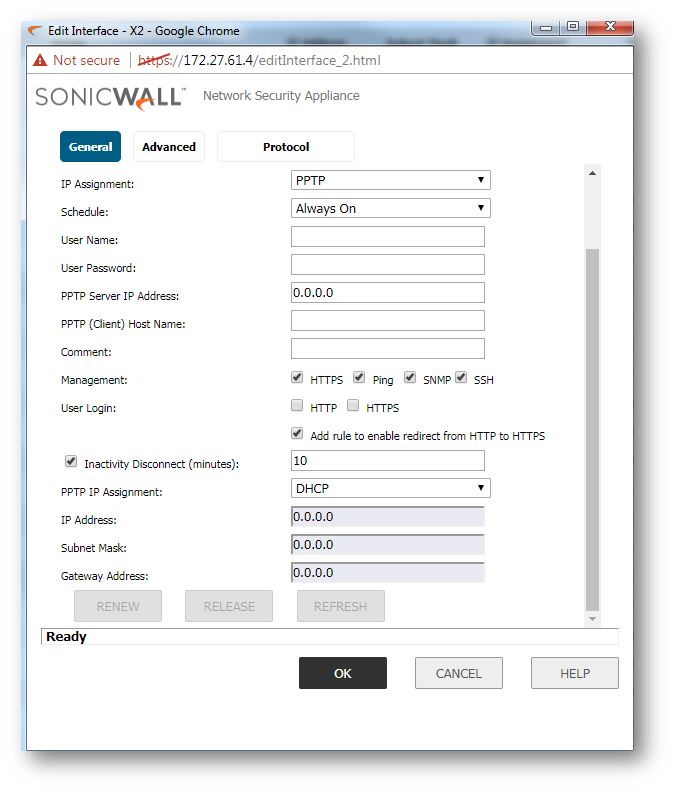Screen dimensions: 676x793
Task: Switch to the Advanced tab
Action: coord(169,147)
